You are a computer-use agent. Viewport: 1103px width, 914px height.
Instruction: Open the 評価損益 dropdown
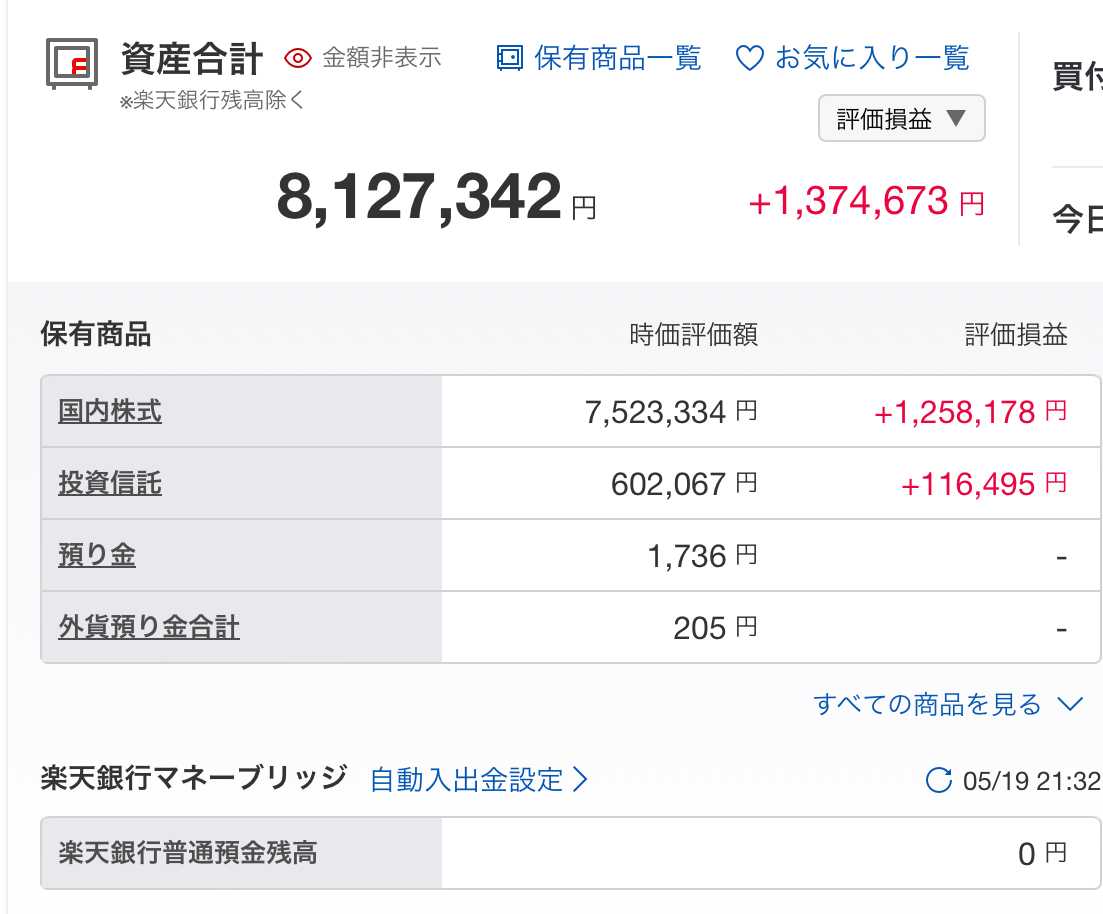tap(901, 118)
